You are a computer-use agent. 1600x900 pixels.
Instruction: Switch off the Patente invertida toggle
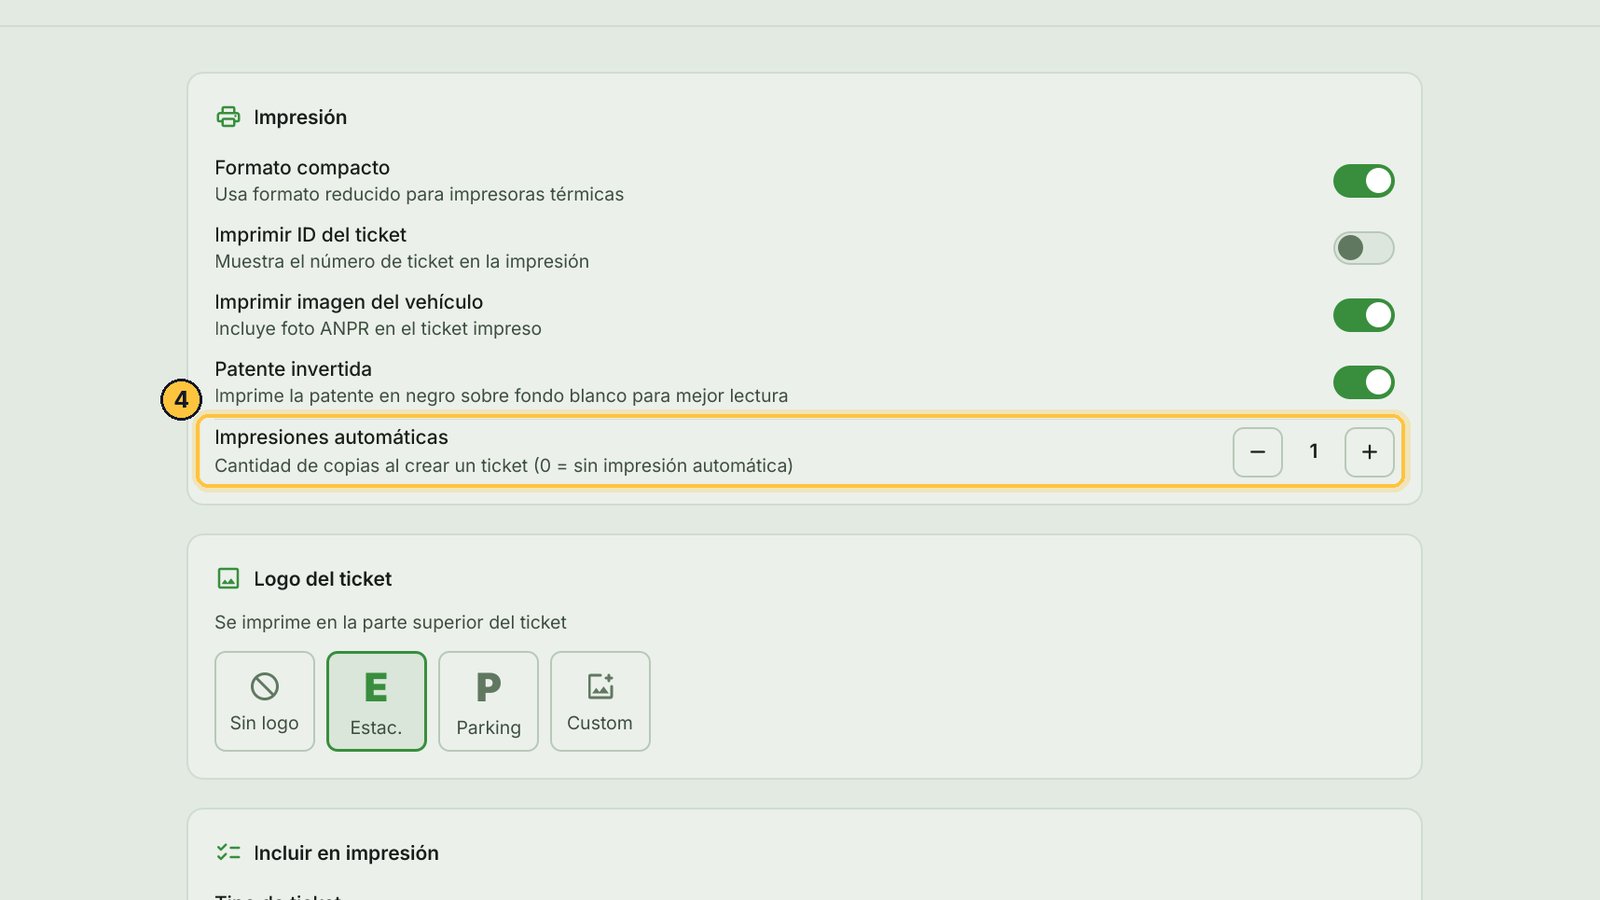[1363, 382]
